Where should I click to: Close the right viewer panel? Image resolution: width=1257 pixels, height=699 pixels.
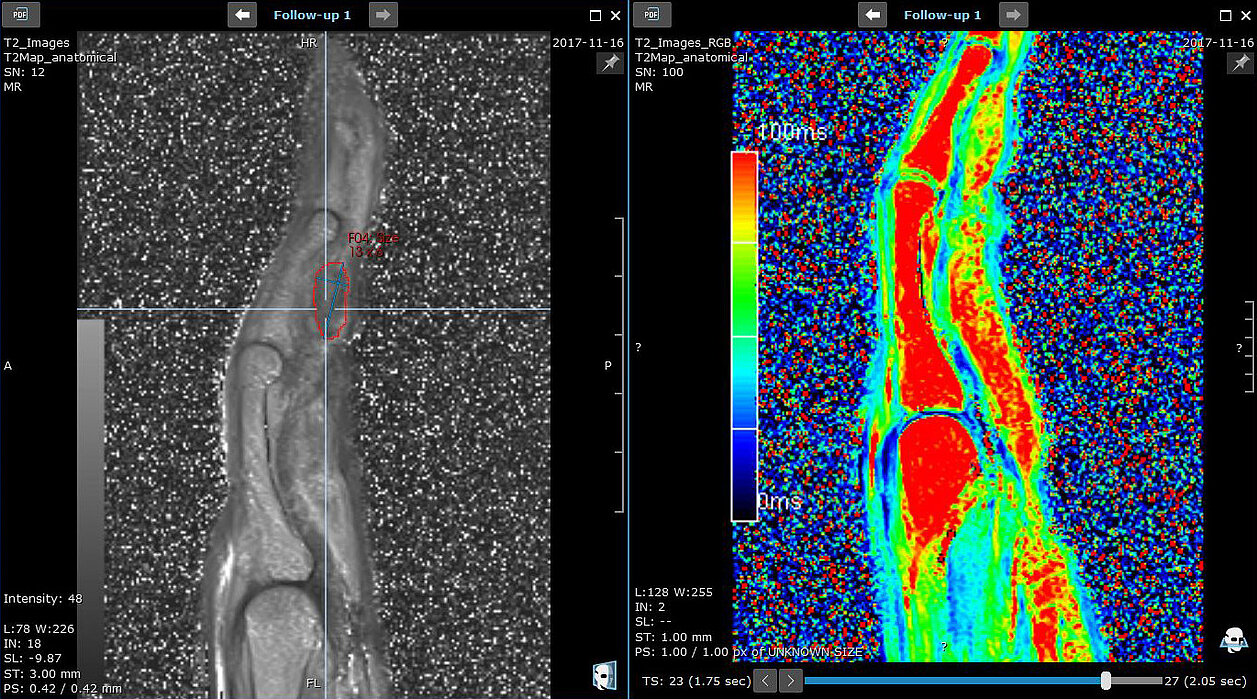click(x=1242, y=15)
